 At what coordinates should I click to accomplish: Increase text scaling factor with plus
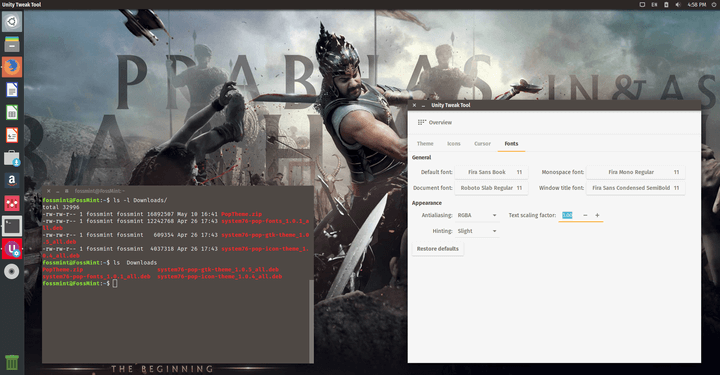click(x=597, y=215)
